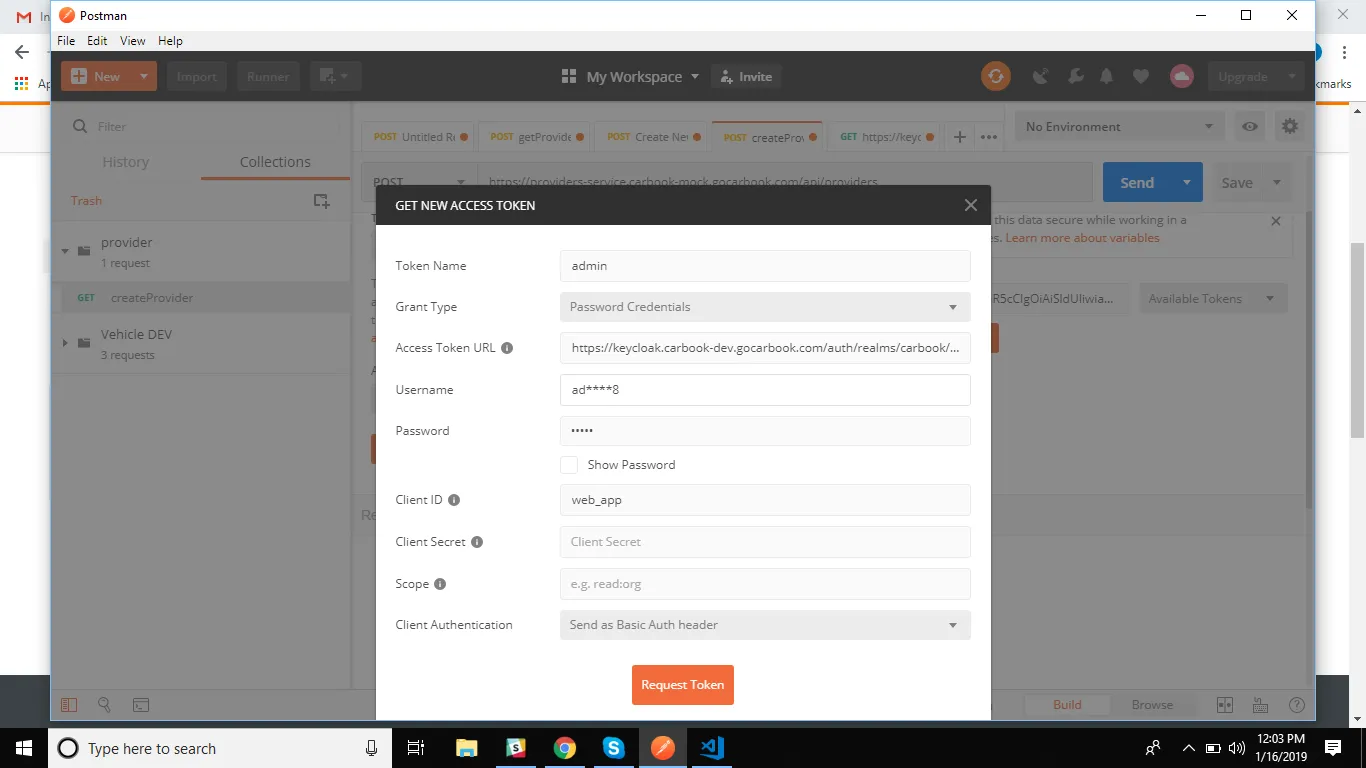Viewport: 1366px width, 768px height.
Task: Click the blue Send button
Action: click(1138, 183)
